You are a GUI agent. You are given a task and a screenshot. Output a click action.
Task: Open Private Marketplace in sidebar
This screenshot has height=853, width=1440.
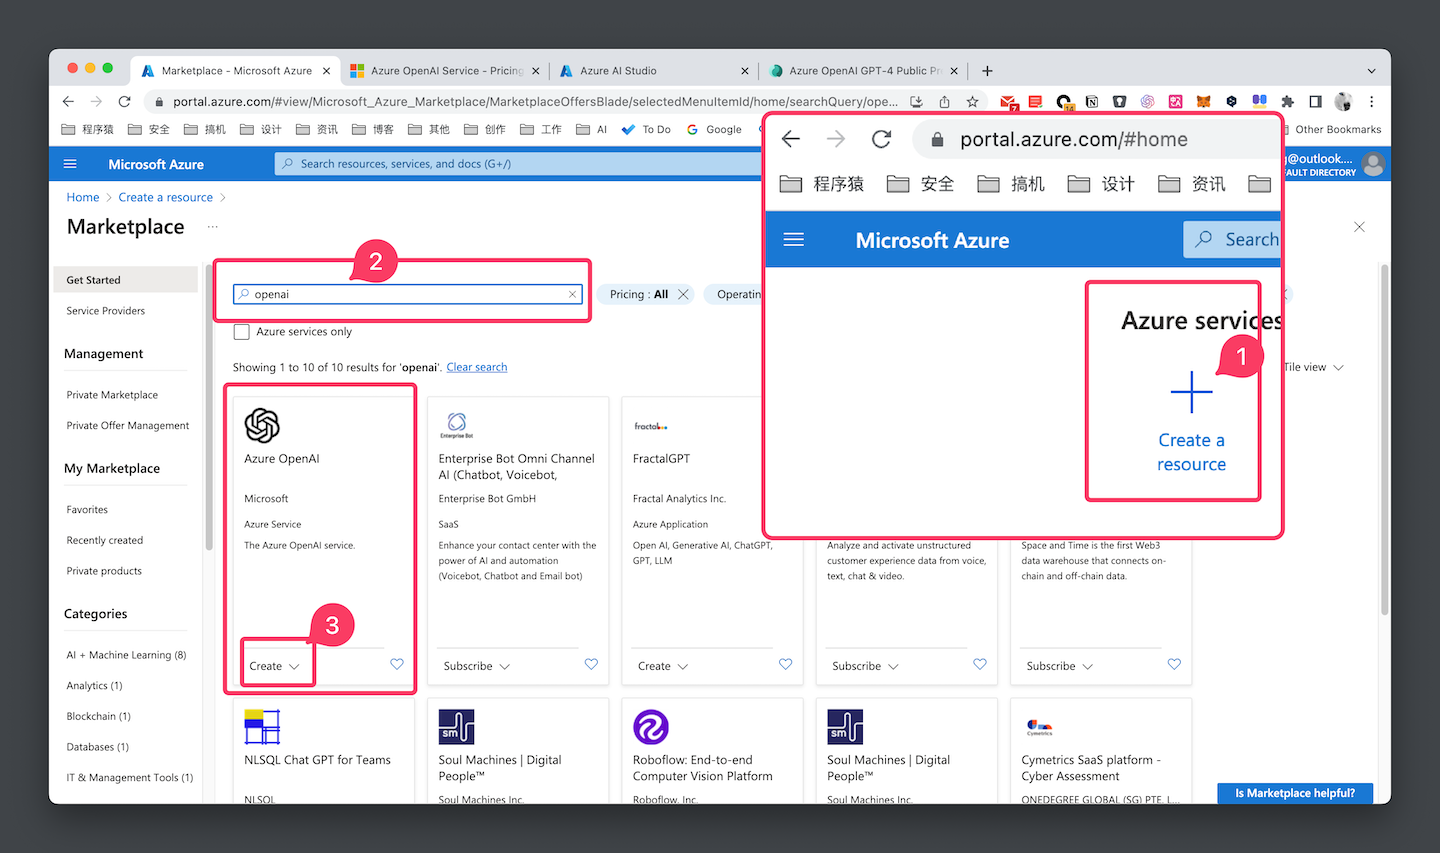tap(112, 395)
